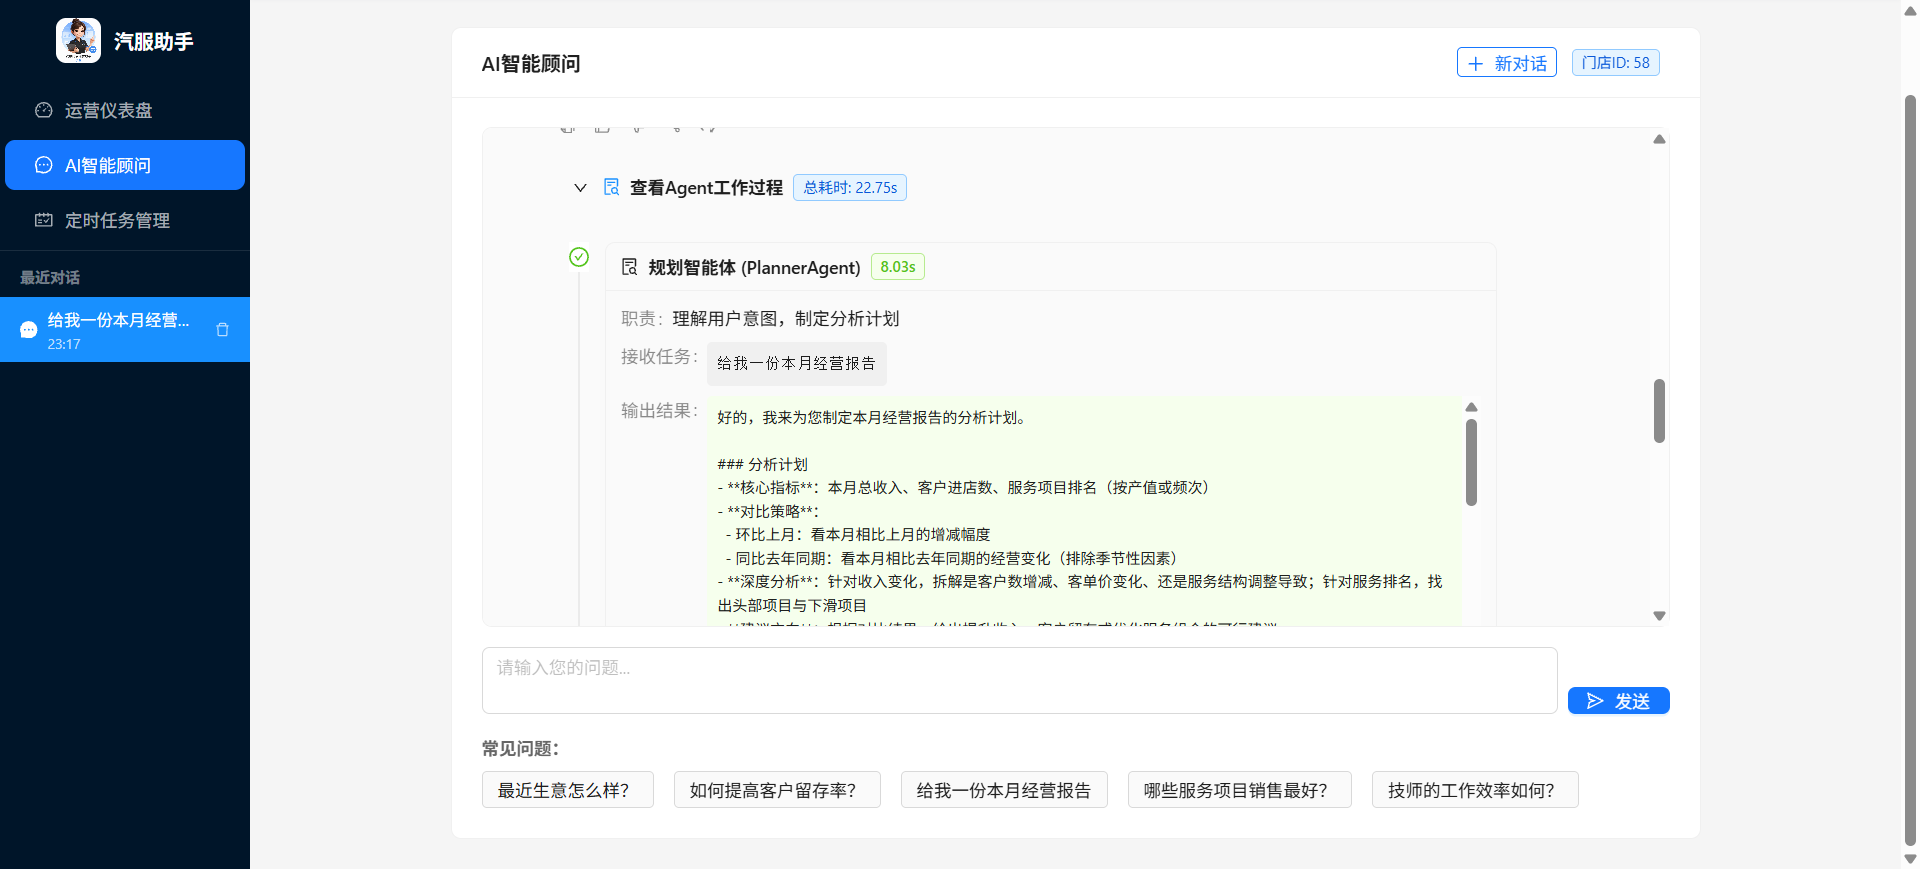Screen dimensions: 1920x869
Task: Click the chat panel scroll-up arrow
Action: point(1659,139)
